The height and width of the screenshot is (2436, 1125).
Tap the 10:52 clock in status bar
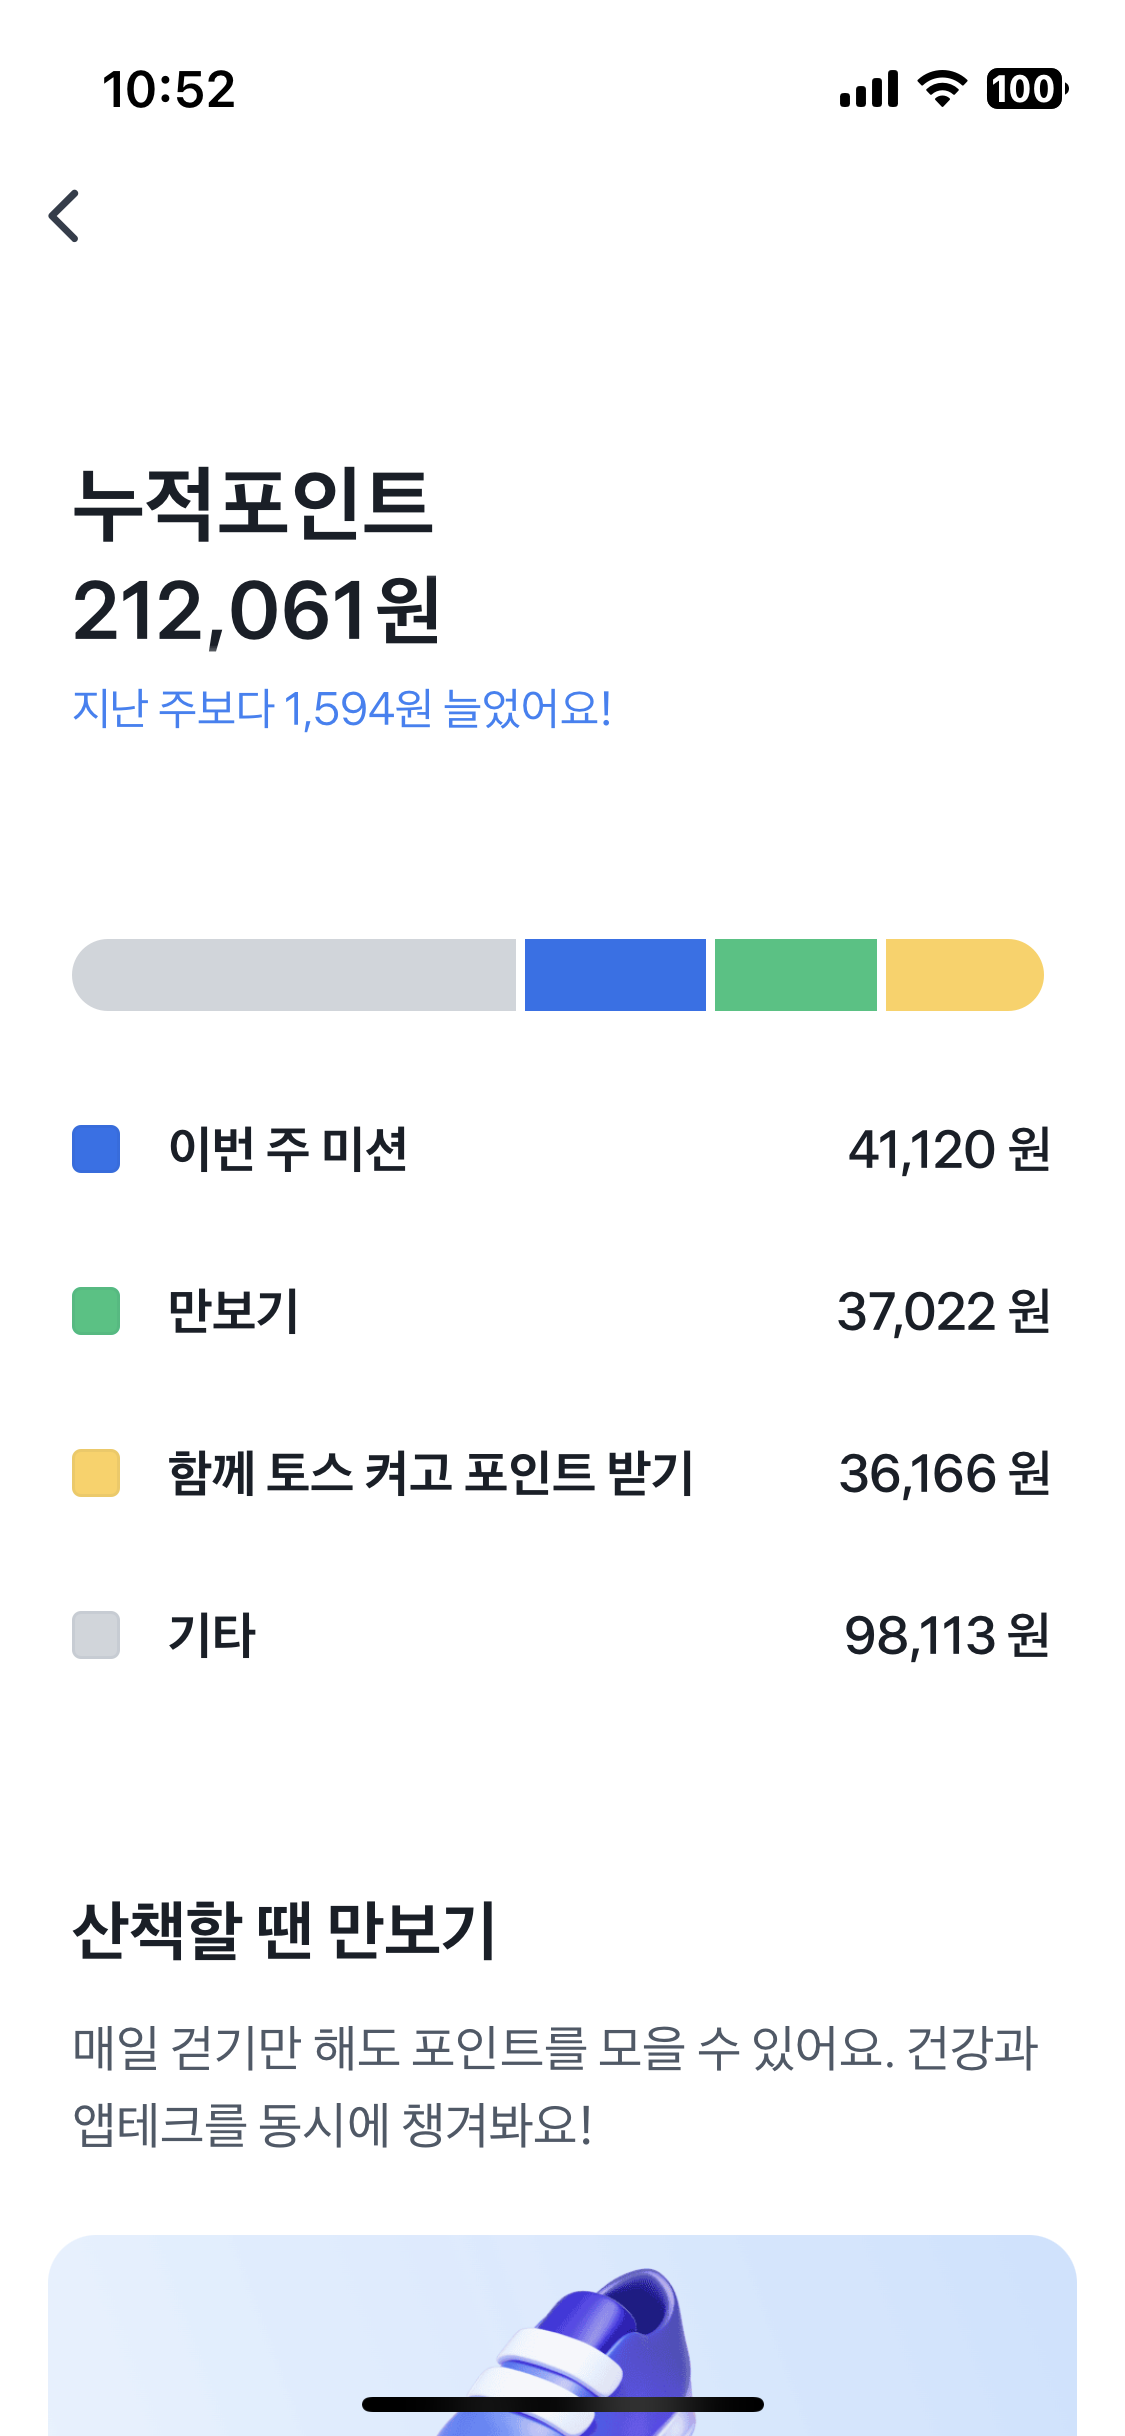tap(168, 90)
